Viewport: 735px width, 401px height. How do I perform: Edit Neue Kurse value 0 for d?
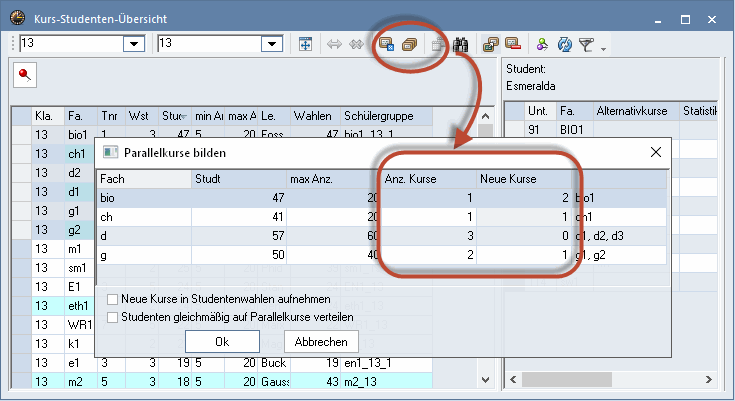[524, 235]
